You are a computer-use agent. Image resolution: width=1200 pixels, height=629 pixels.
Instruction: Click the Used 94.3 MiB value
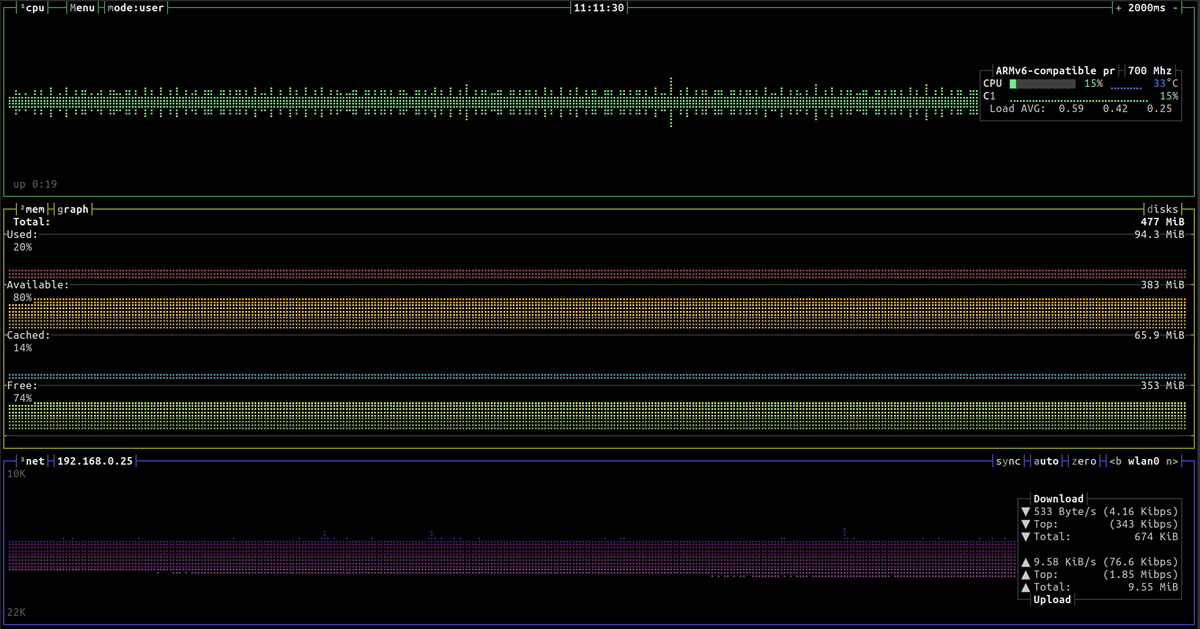click(1159, 235)
